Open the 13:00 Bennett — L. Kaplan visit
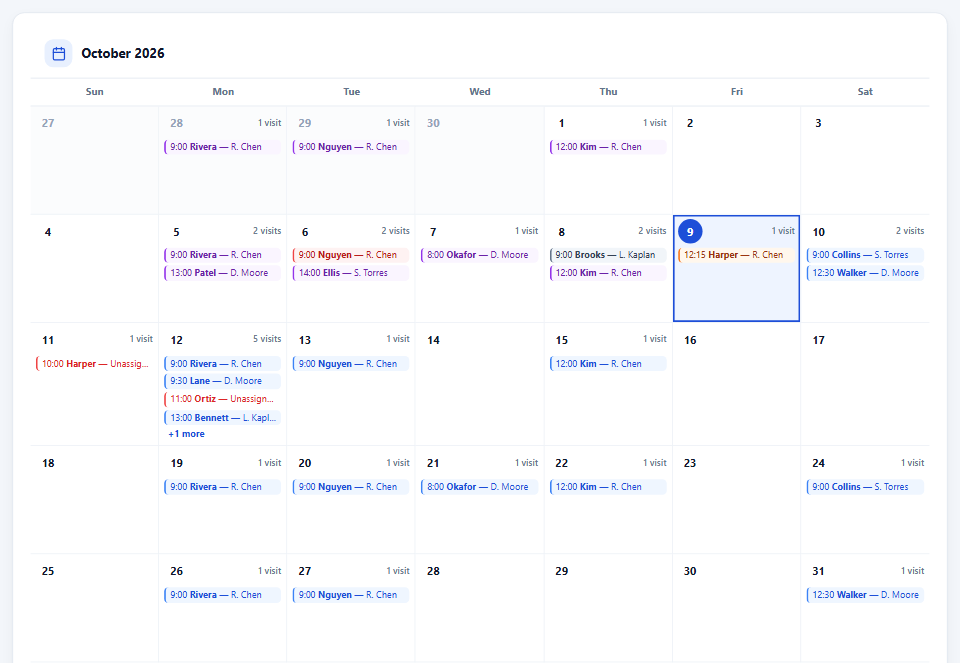The height and width of the screenshot is (663, 960). [222, 418]
